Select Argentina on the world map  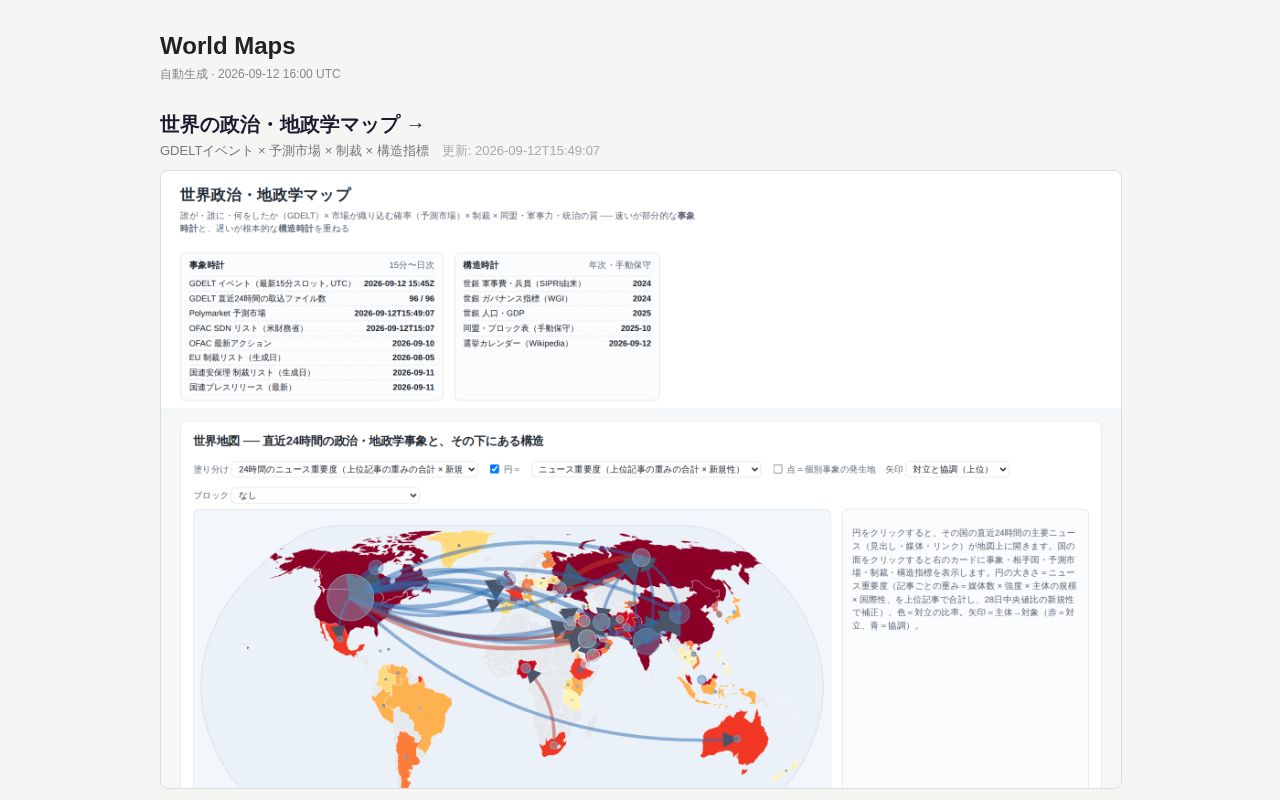(409, 758)
